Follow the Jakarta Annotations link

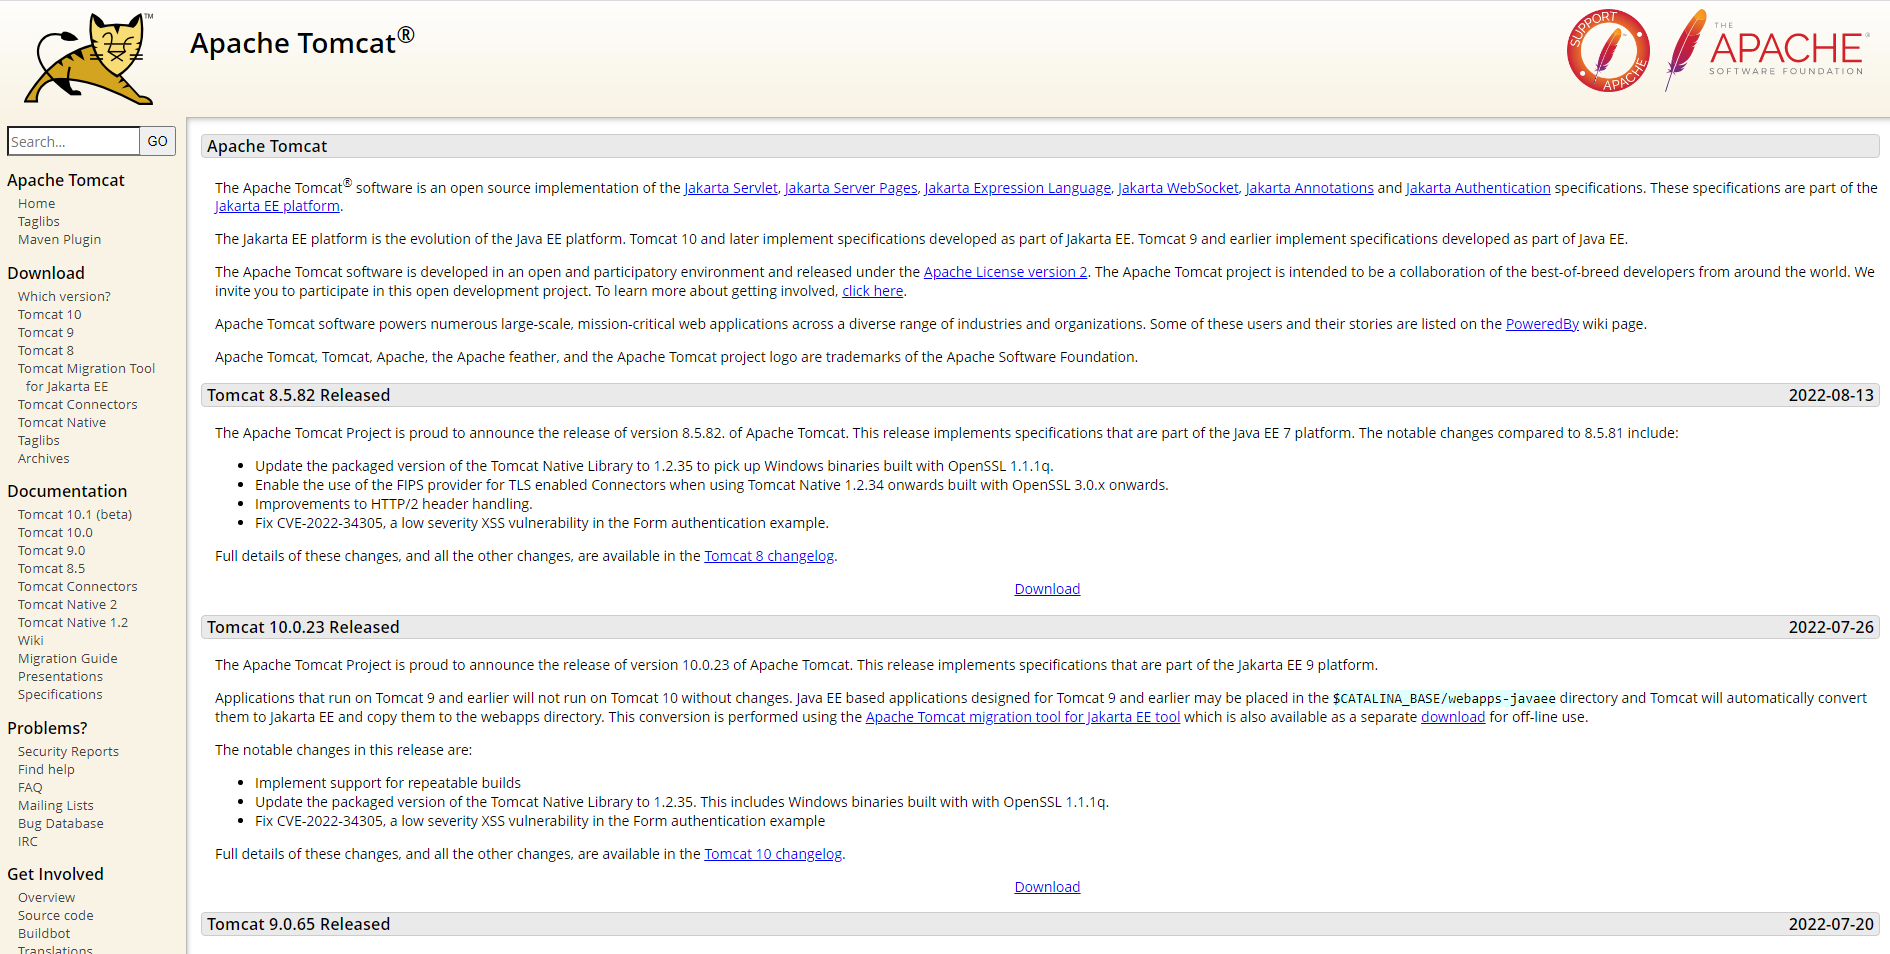pos(1310,188)
